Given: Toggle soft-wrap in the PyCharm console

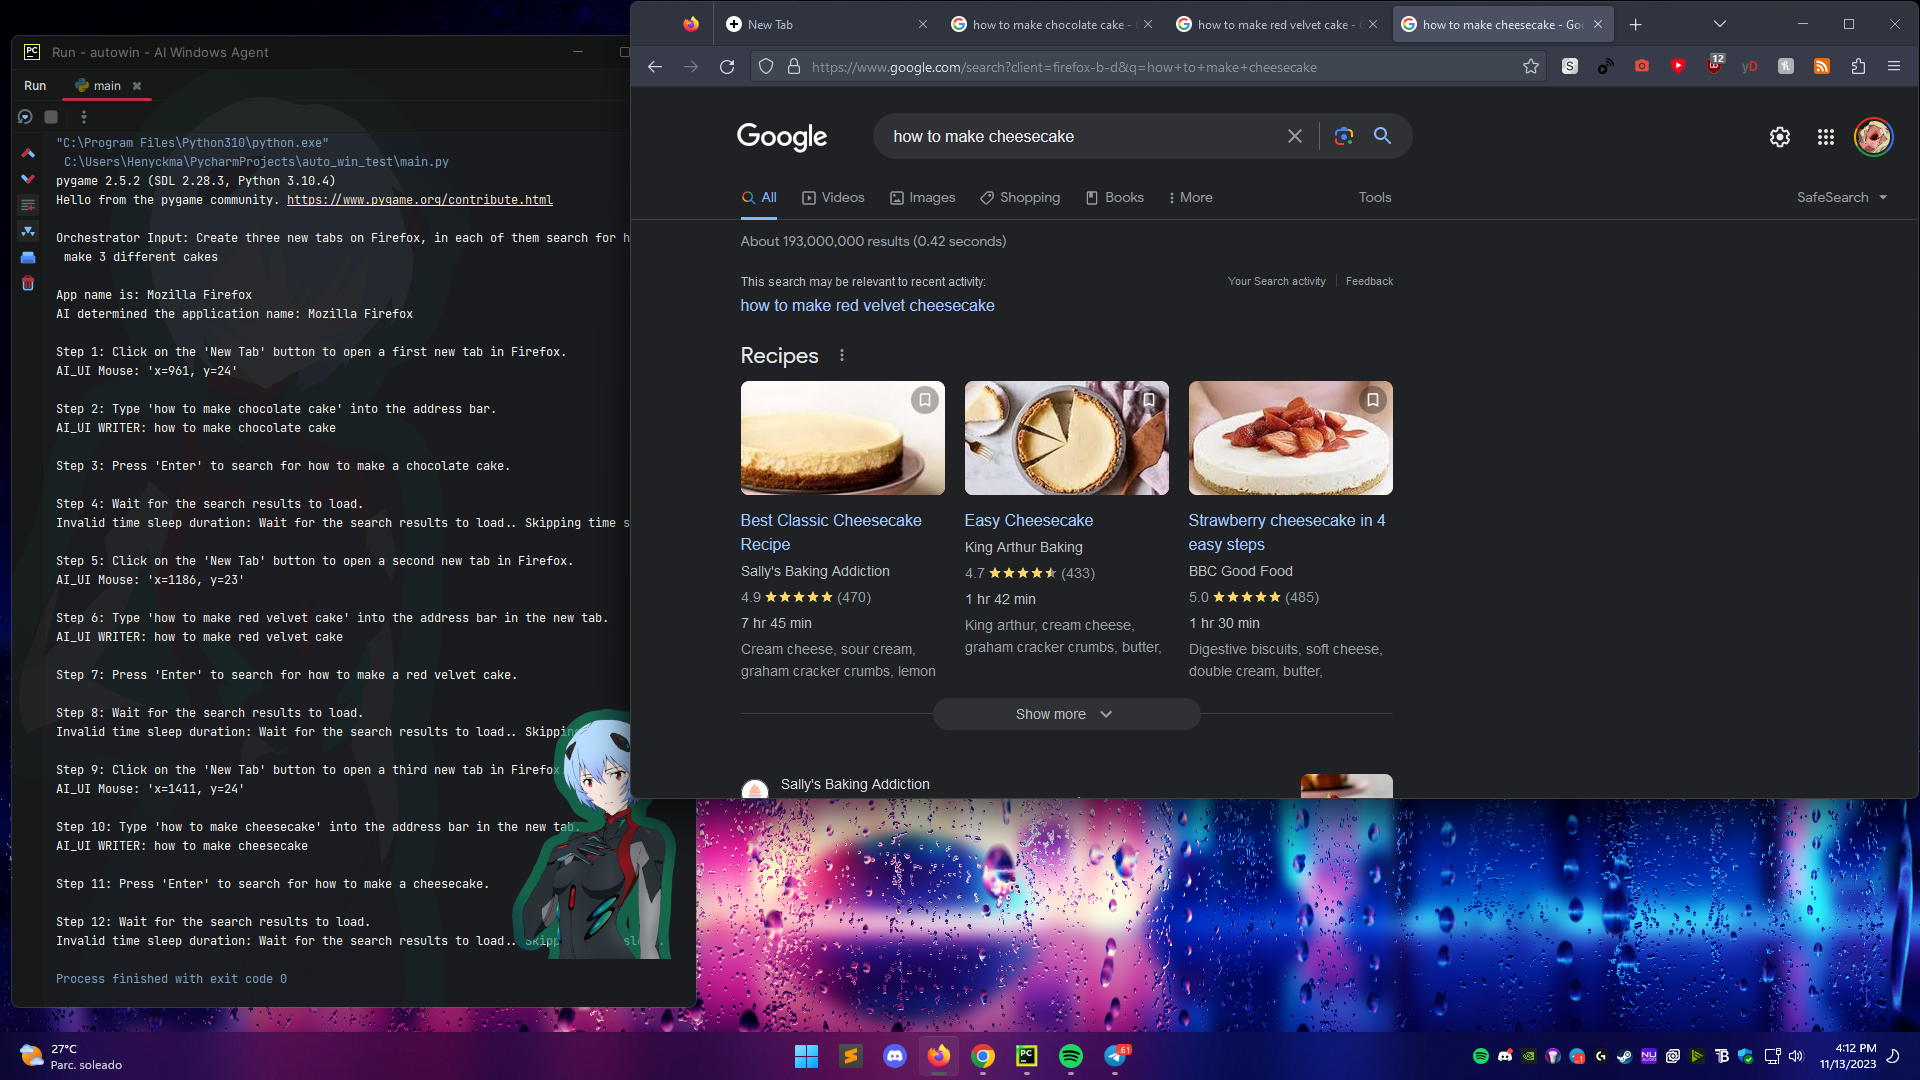Looking at the screenshot, I should [28, 204].
